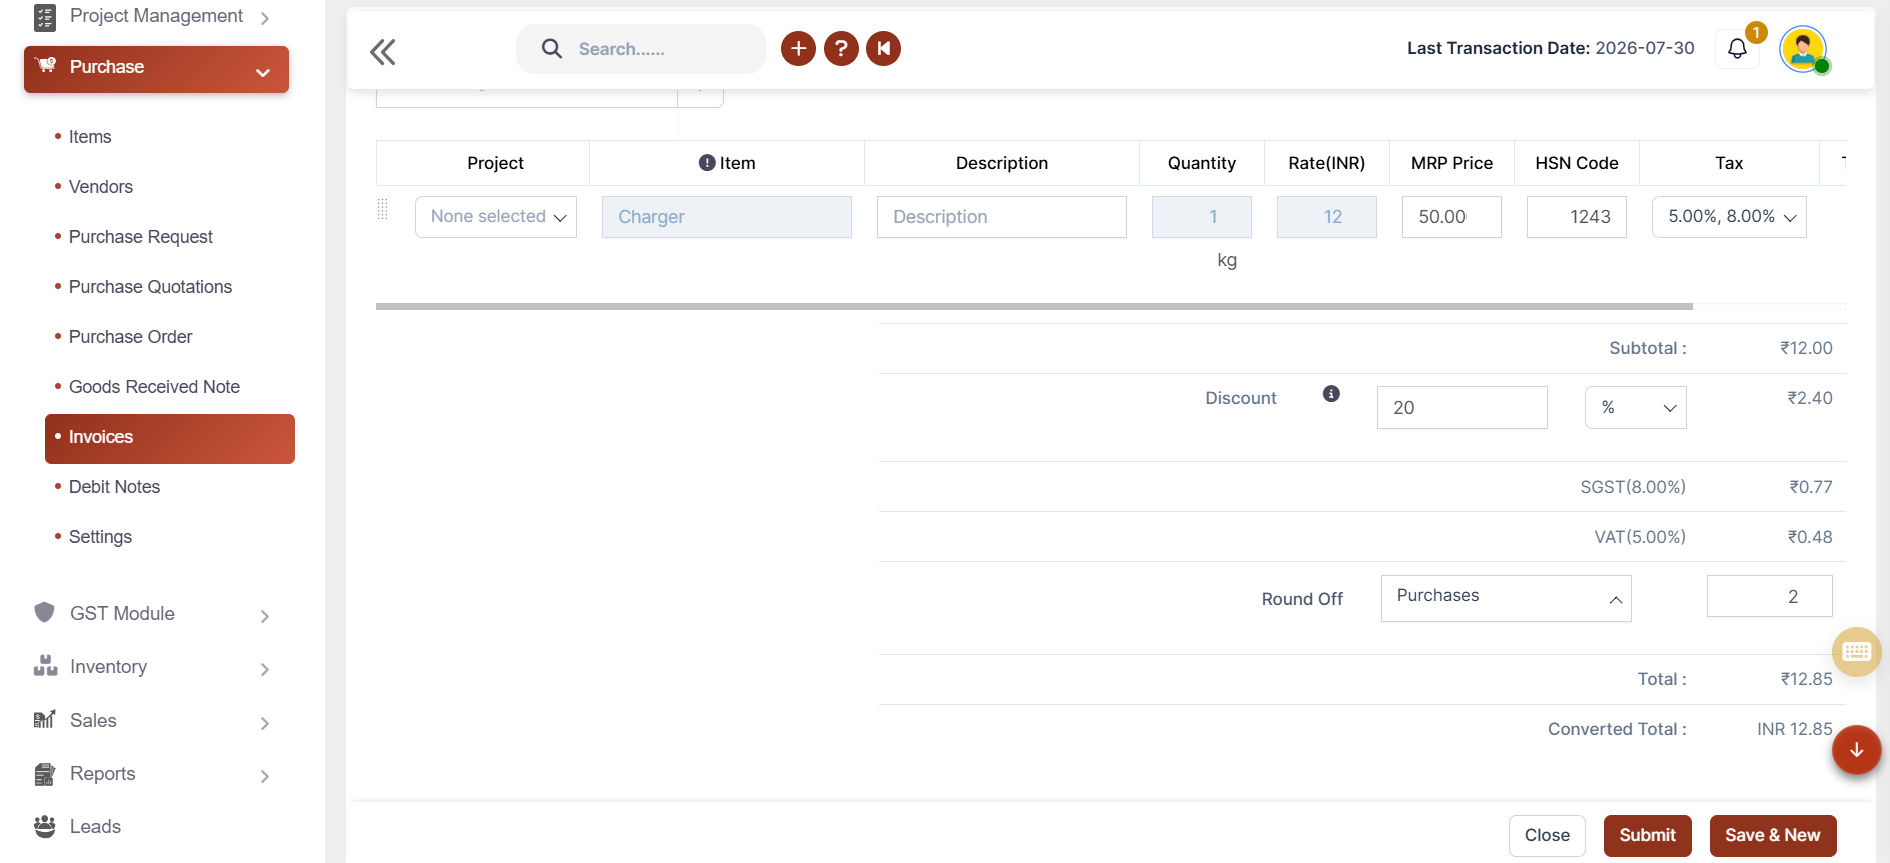Select Invoices in the Purchase menu
The image size is (1890, 863).
170,438
